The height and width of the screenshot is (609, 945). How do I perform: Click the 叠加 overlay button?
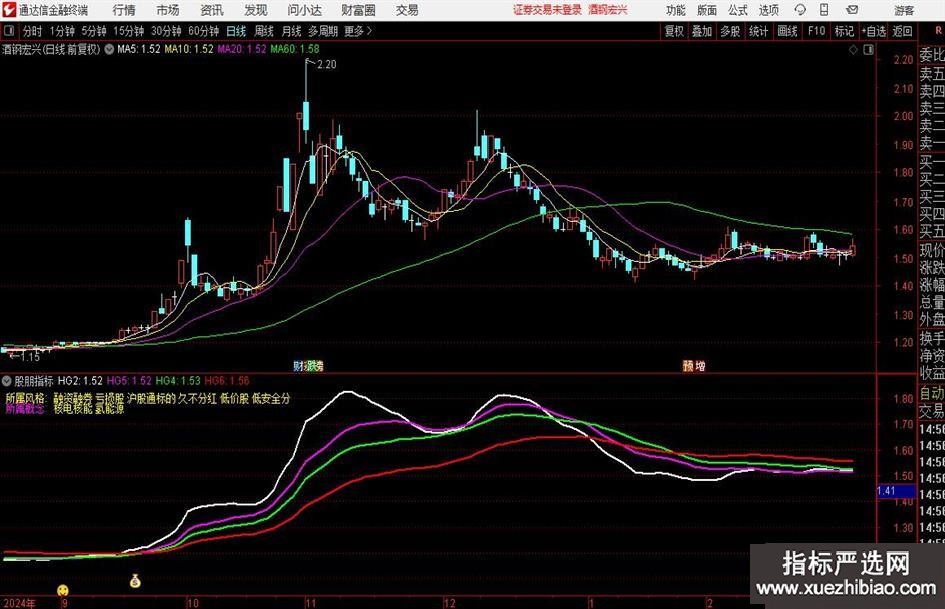(x=702, y=31)
